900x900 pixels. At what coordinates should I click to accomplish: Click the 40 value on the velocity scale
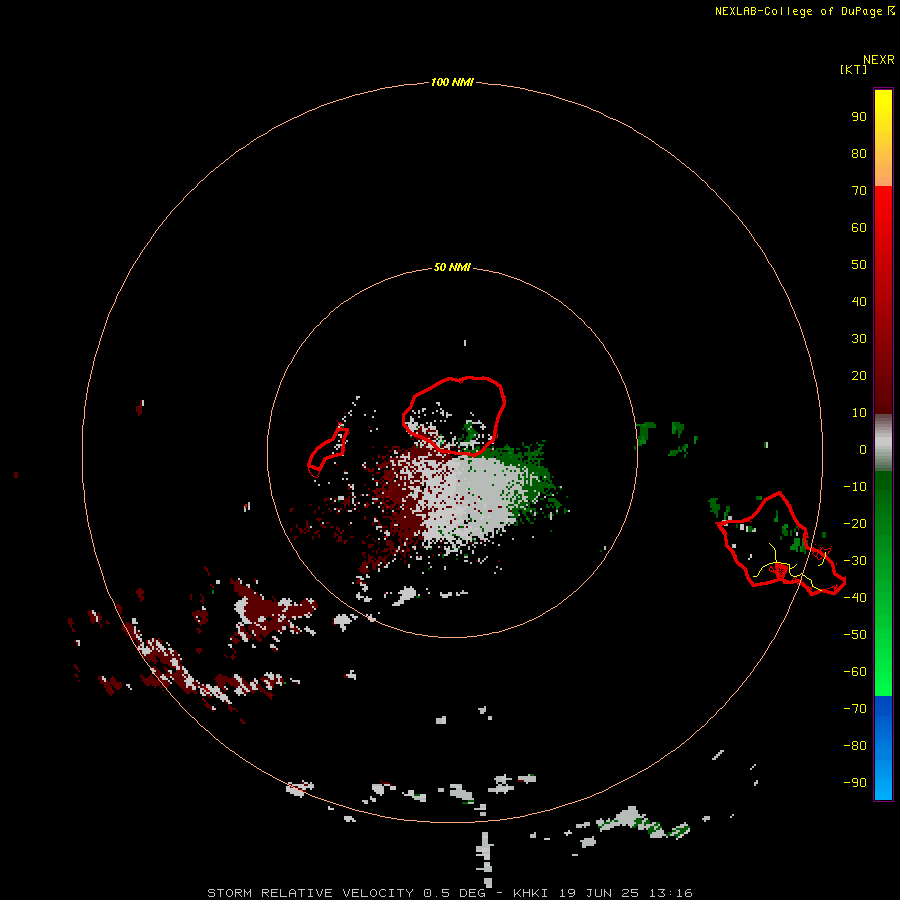(859, 301)
